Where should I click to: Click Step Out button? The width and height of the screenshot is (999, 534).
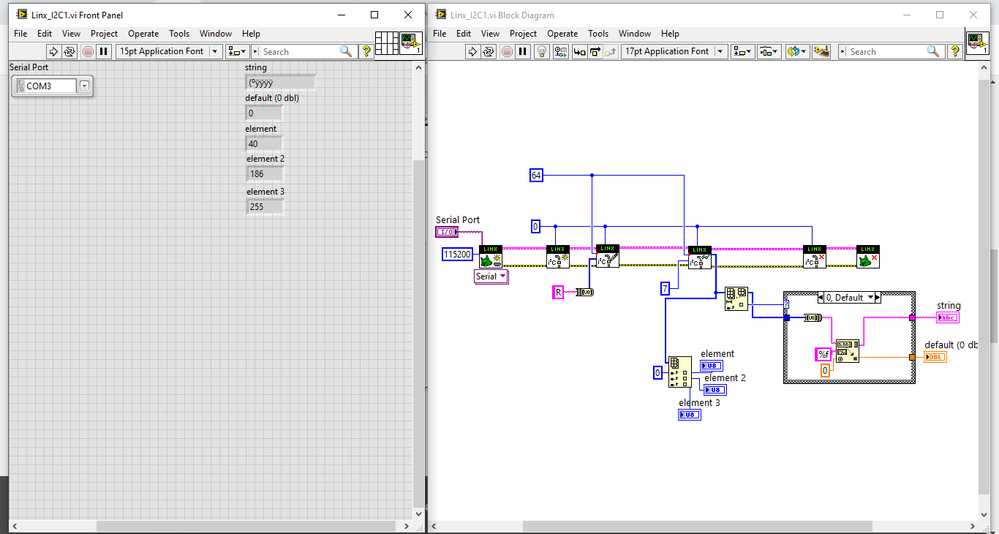pos(610,52)
